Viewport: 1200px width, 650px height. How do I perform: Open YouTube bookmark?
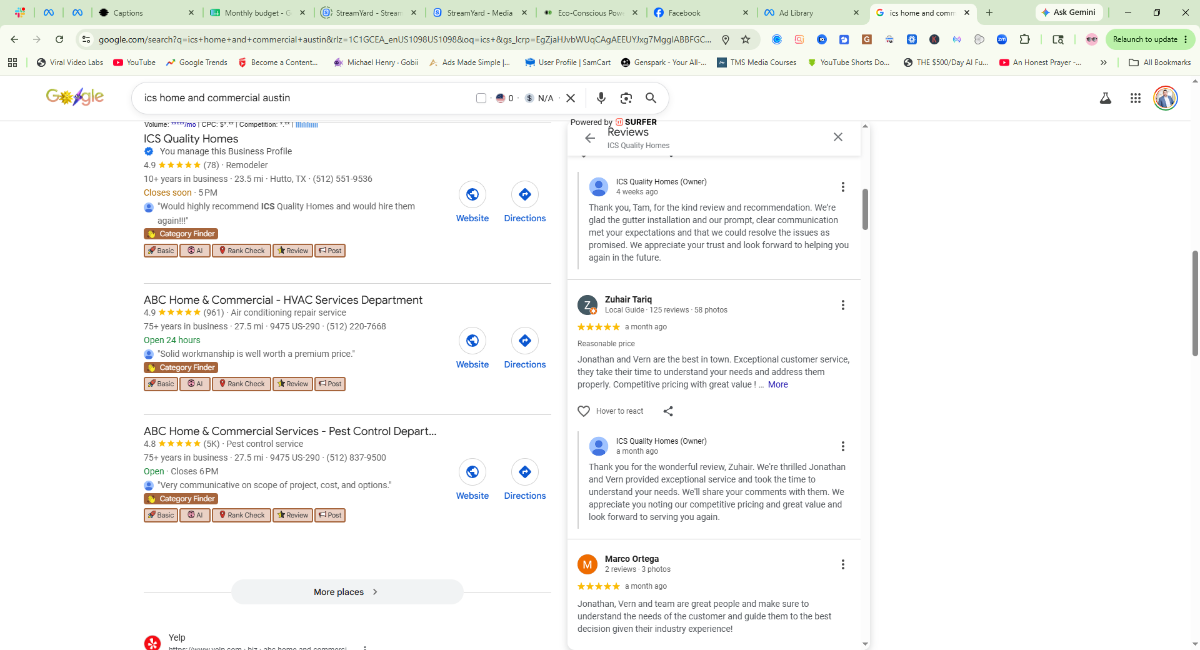(134, 62)
